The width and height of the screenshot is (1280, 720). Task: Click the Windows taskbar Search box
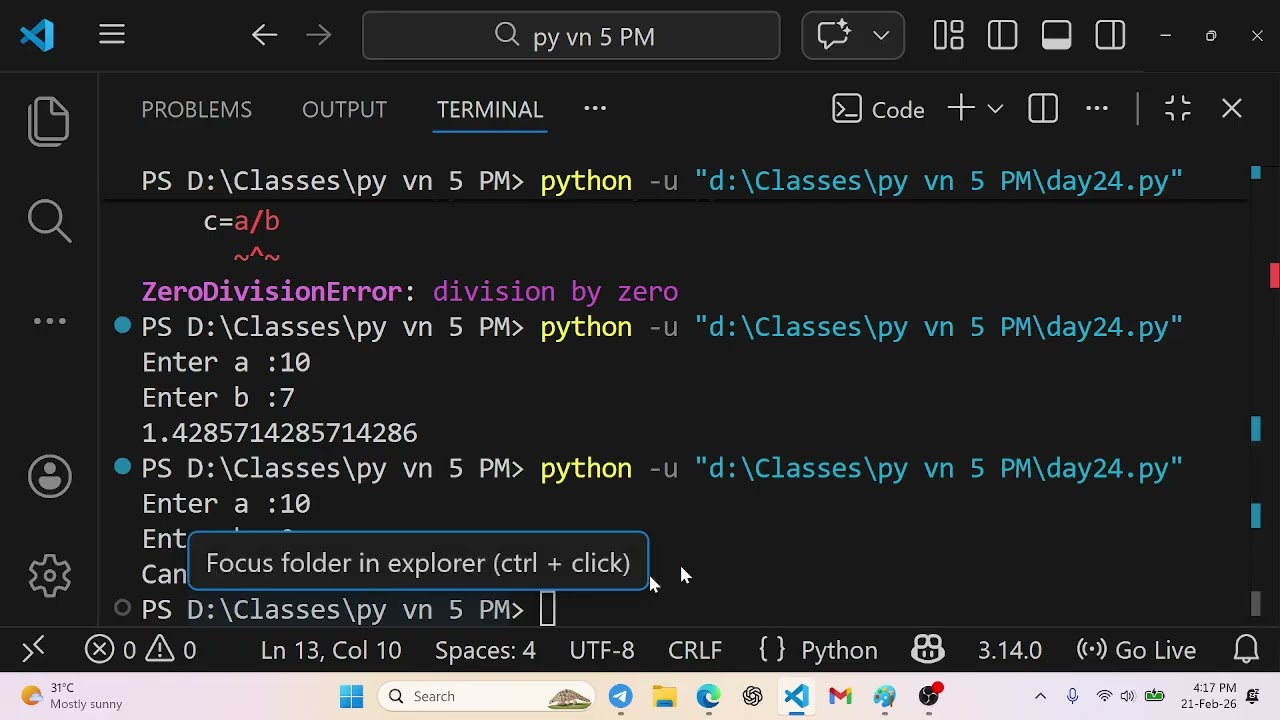tap(487, 696)
